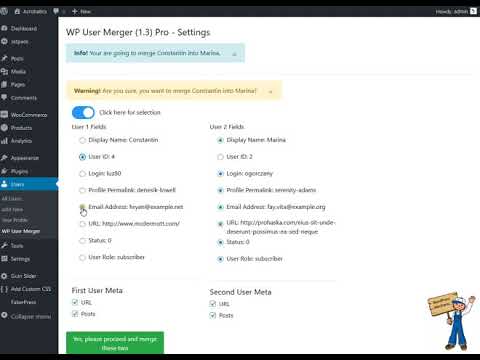Uncheck Posts under First User Meta

point(75,314)
